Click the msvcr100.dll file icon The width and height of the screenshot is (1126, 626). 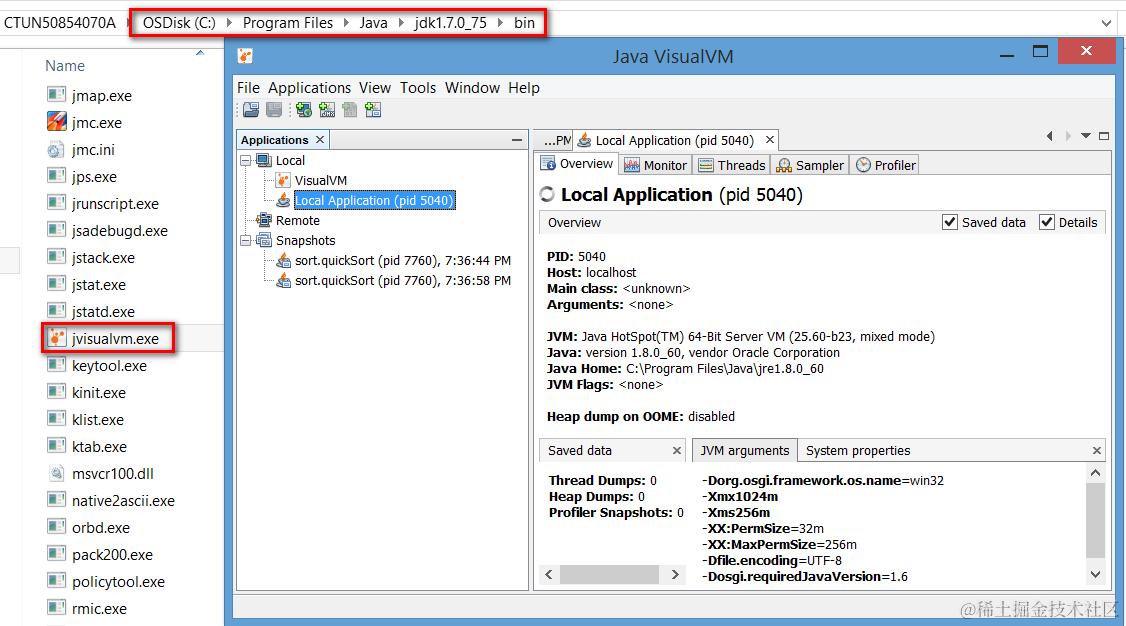pos(57,473)
